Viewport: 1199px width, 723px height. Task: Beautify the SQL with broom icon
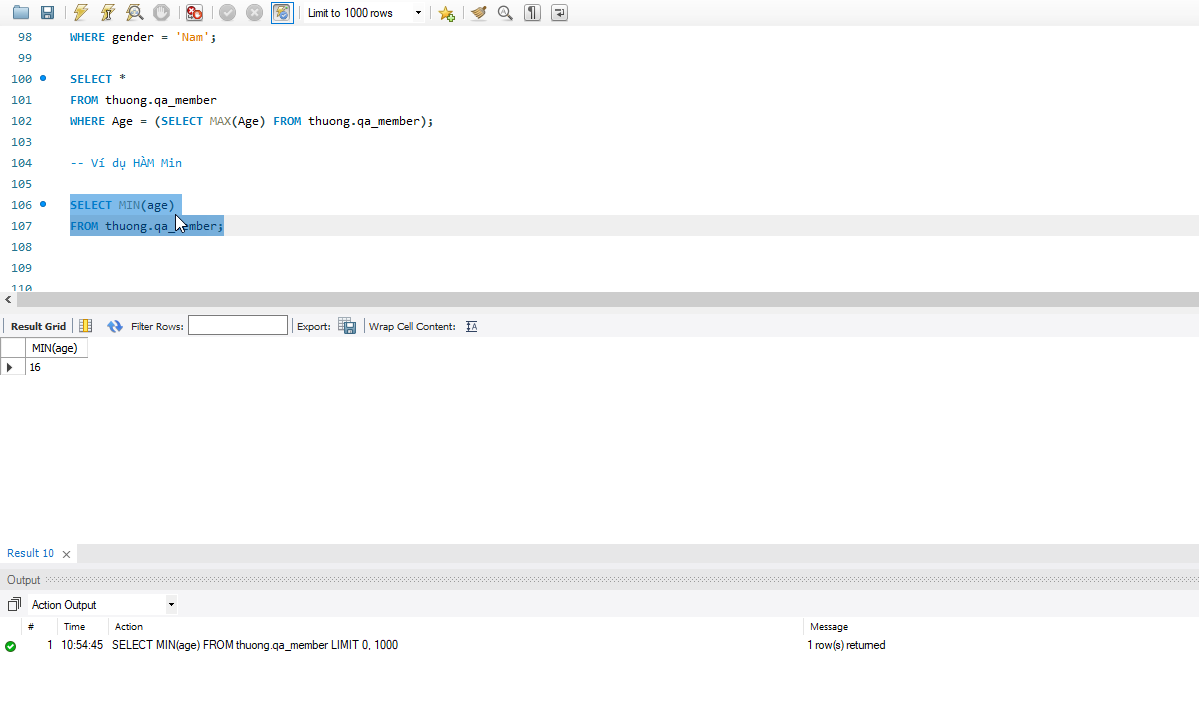(479, 12)
